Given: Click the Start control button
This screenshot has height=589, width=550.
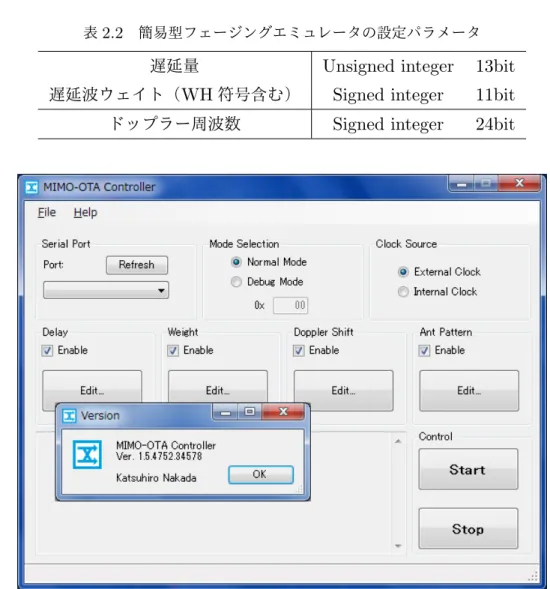Looking at the screenshot, I should tap(468, 469).
